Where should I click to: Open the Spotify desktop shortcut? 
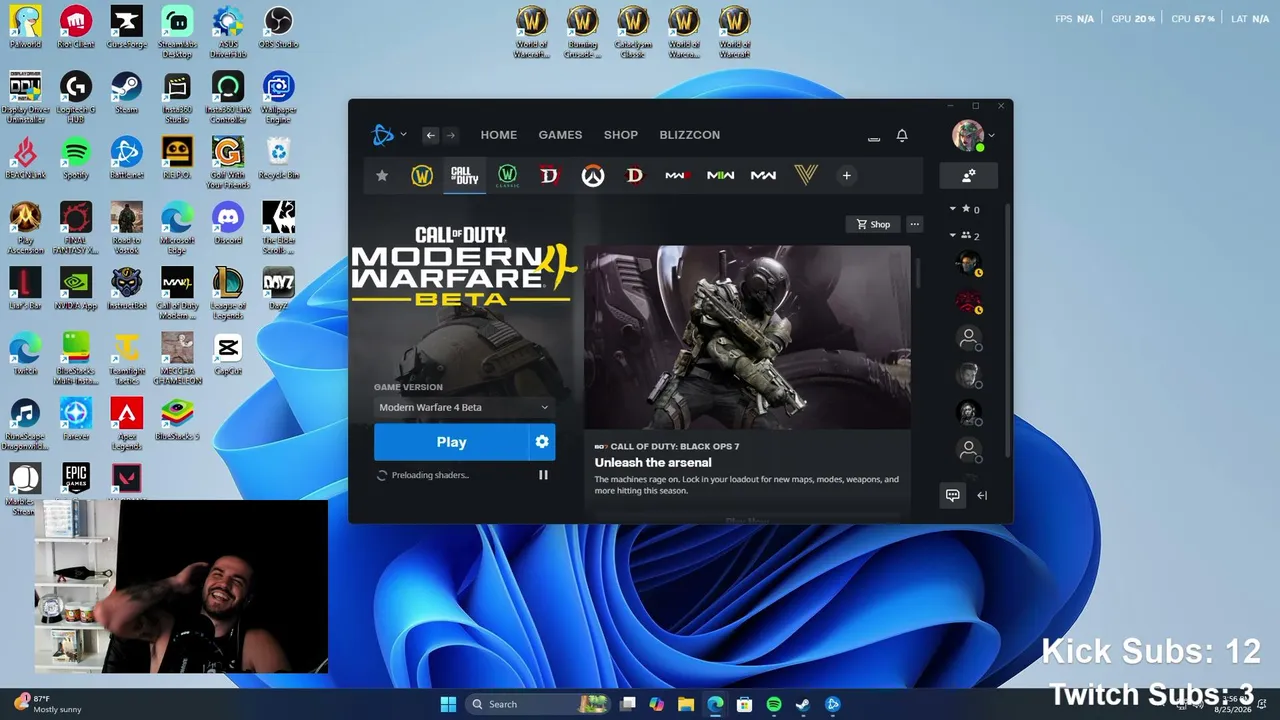[76, 158]
